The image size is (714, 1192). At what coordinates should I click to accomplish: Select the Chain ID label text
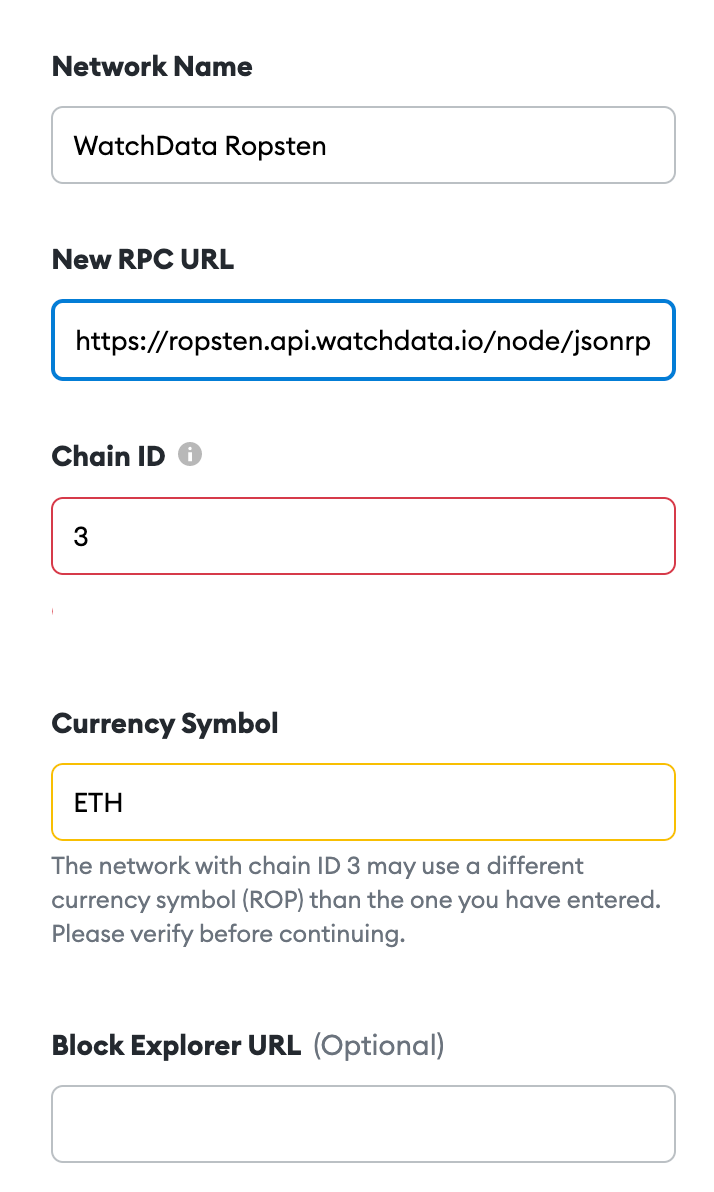(x=107, y=455)
